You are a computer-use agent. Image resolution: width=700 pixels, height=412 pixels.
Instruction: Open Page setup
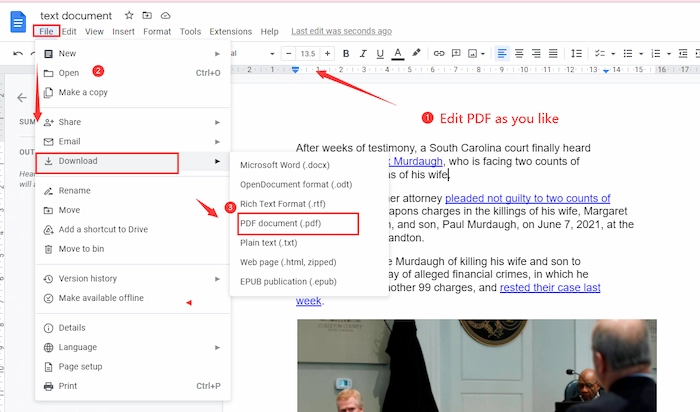[x=133, y=366]
